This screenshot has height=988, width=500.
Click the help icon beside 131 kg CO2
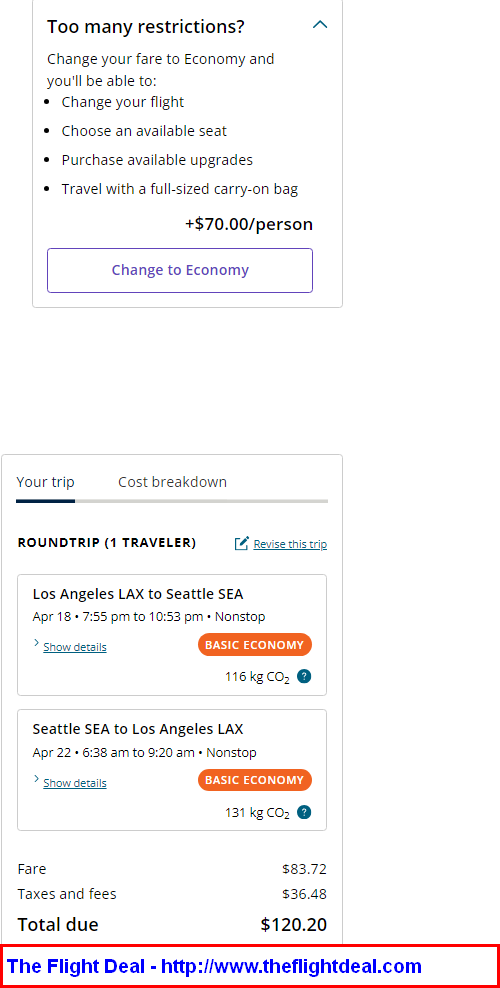[x=304, y=812]
